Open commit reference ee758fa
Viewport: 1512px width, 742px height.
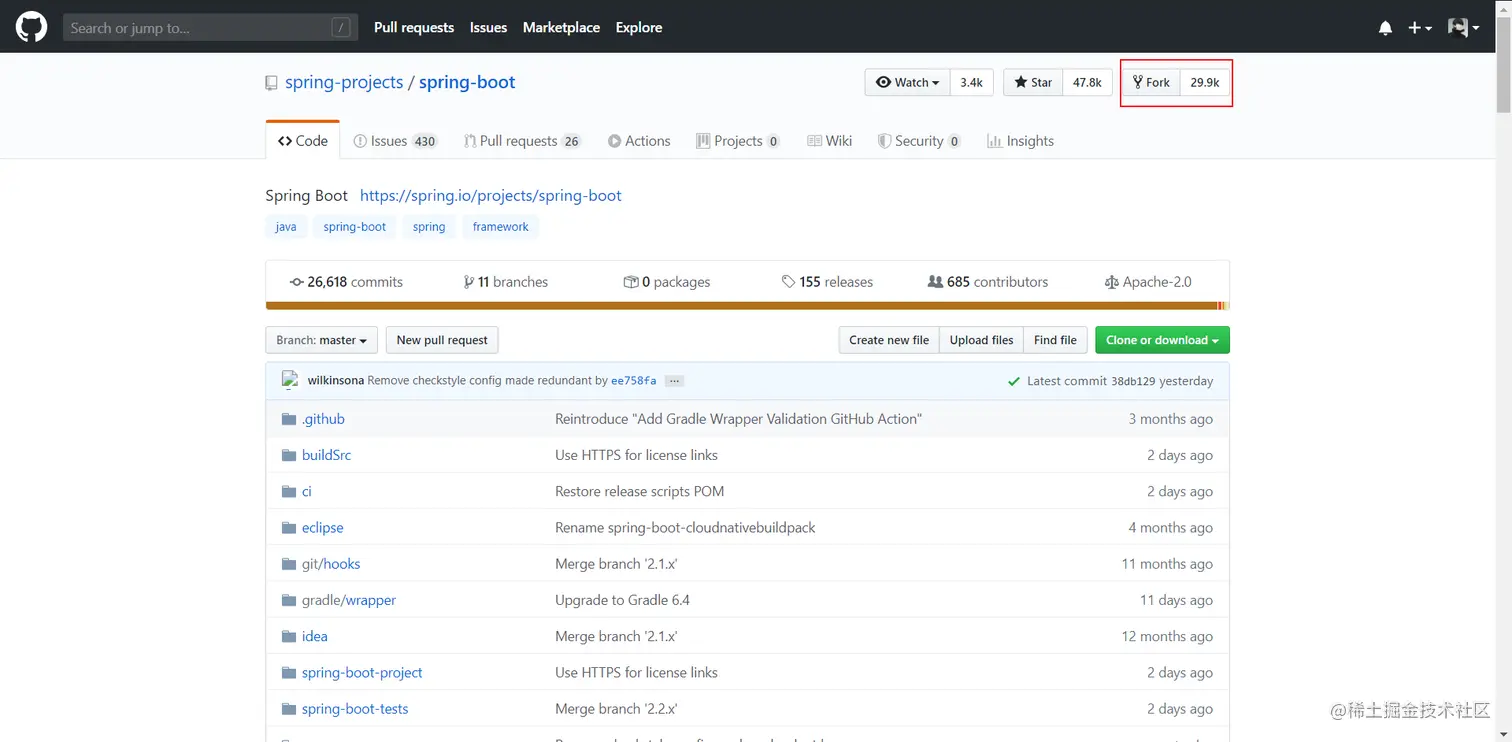(634, 381)
